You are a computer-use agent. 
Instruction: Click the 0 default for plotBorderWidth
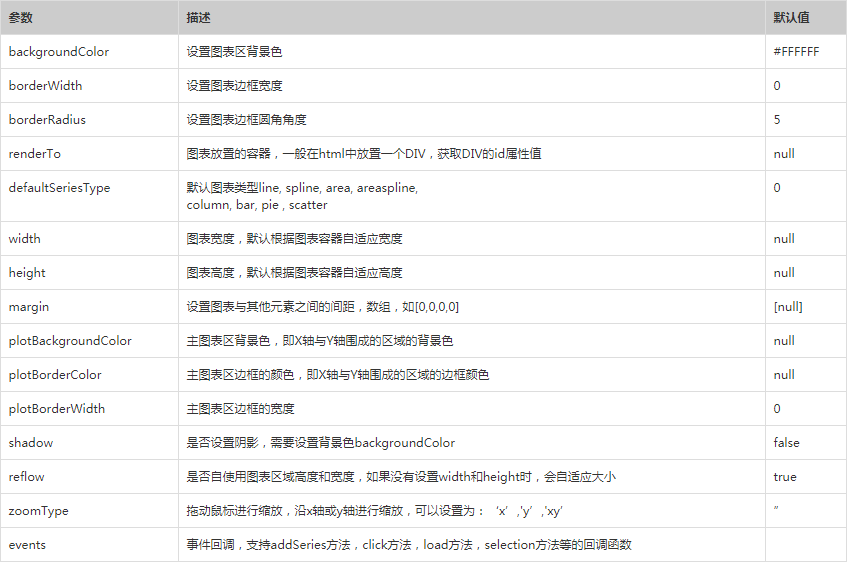tap(777, 409)
